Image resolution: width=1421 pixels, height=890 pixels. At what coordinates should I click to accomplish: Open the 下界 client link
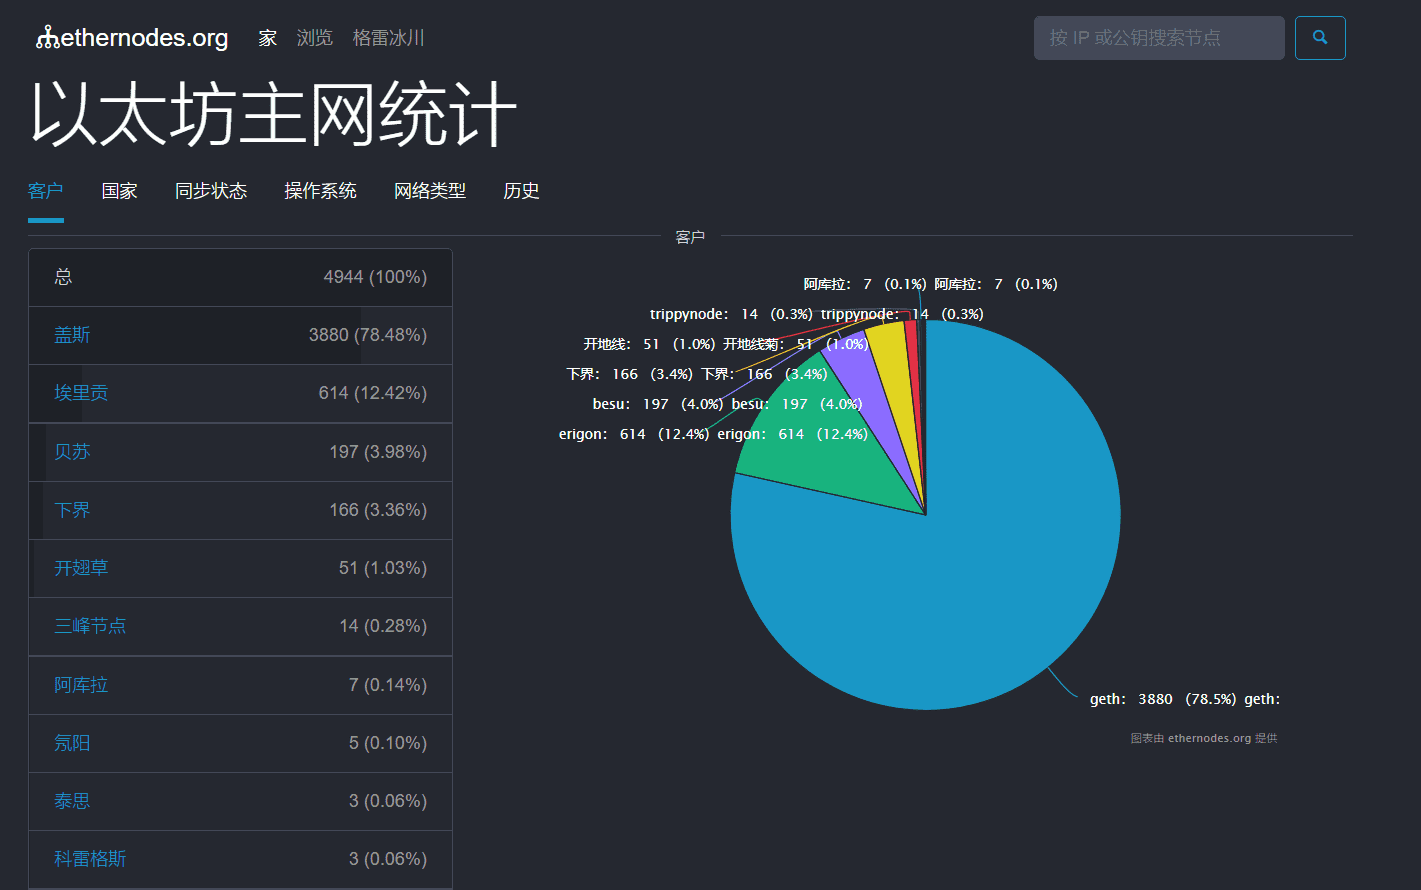pos(72,509)
